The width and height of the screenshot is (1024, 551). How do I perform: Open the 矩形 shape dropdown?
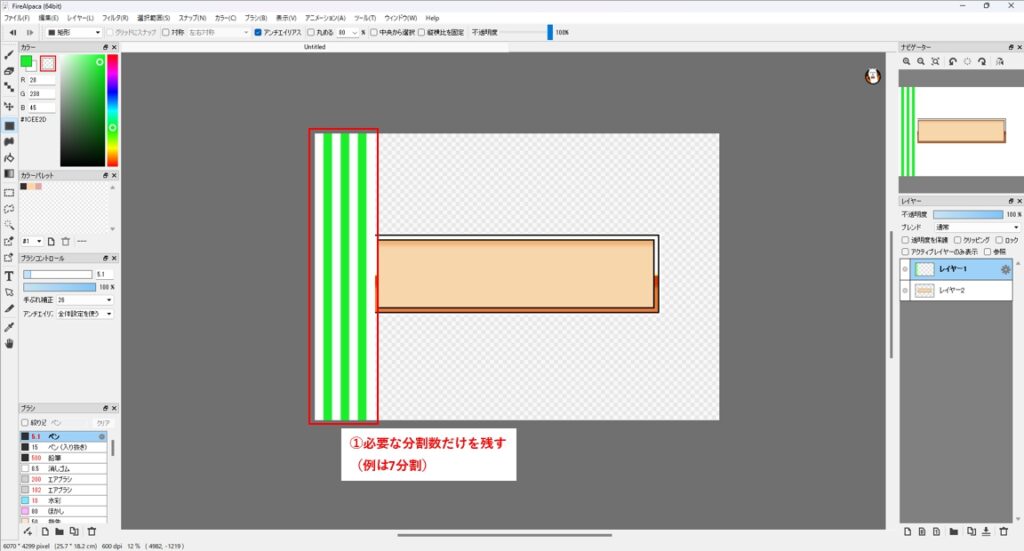click(x=75, y=32)
